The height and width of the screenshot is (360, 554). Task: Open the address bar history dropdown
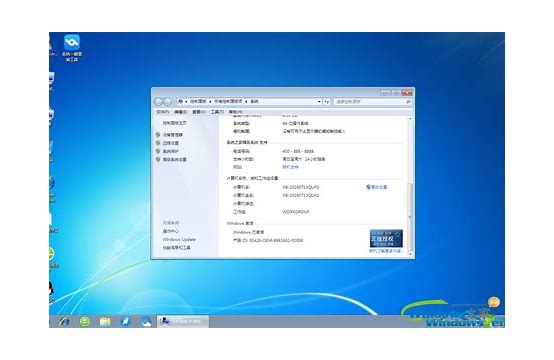319,101
